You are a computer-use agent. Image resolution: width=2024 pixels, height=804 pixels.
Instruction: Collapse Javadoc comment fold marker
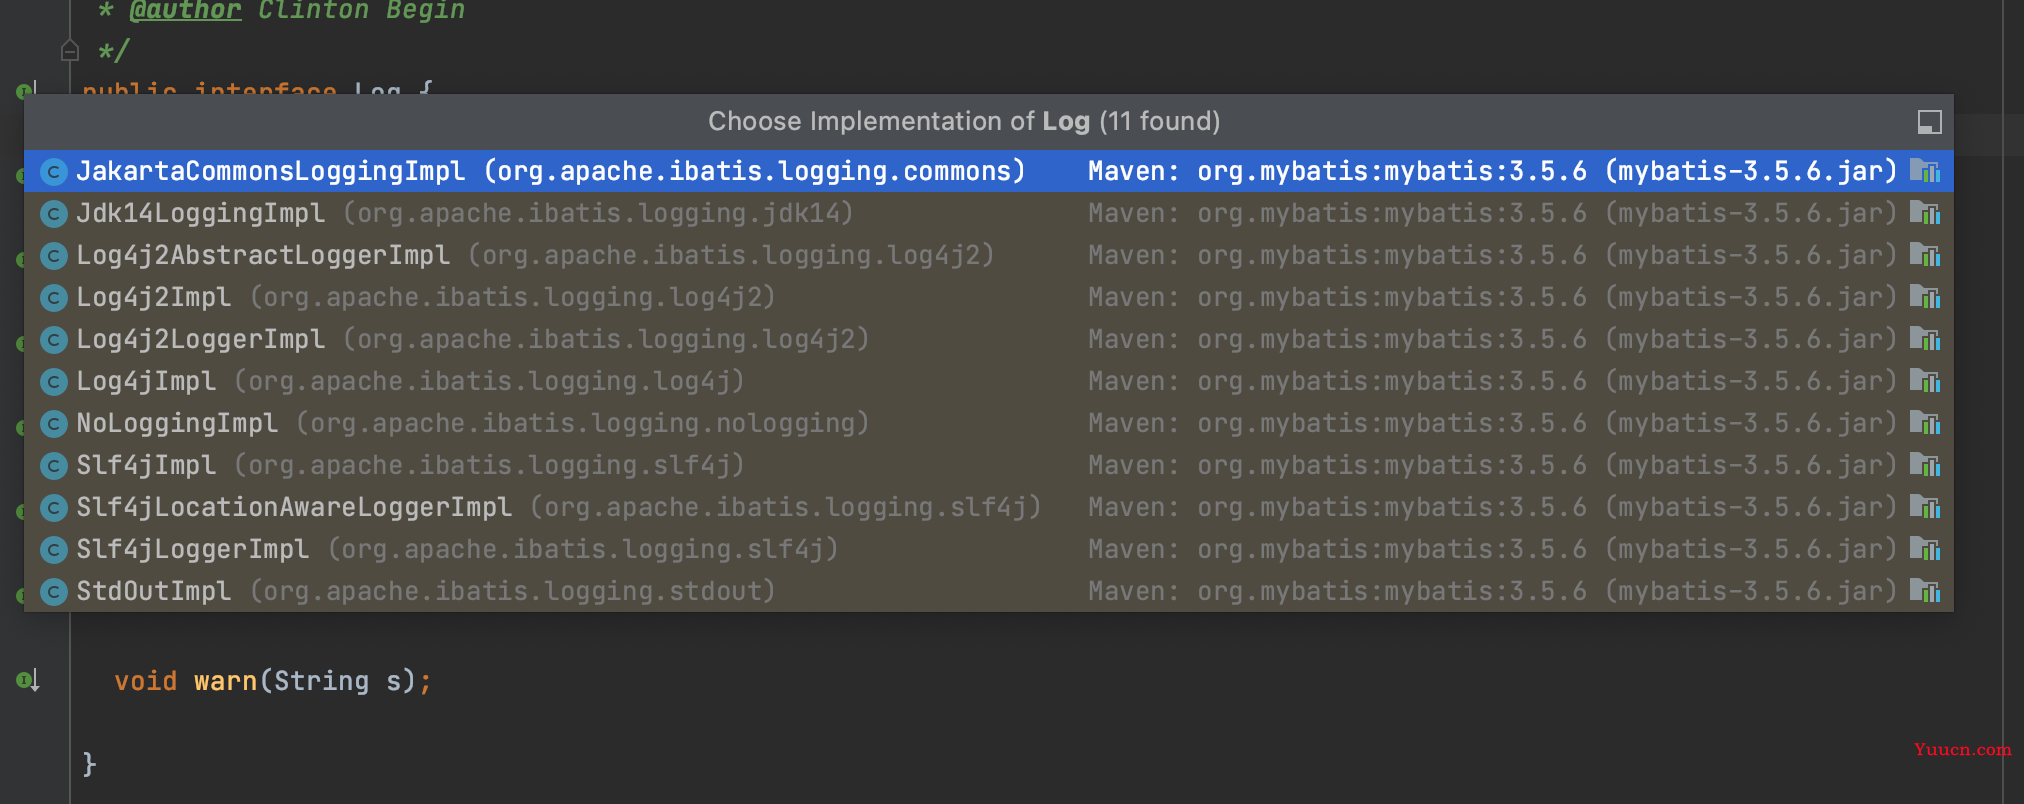(69, 50)
